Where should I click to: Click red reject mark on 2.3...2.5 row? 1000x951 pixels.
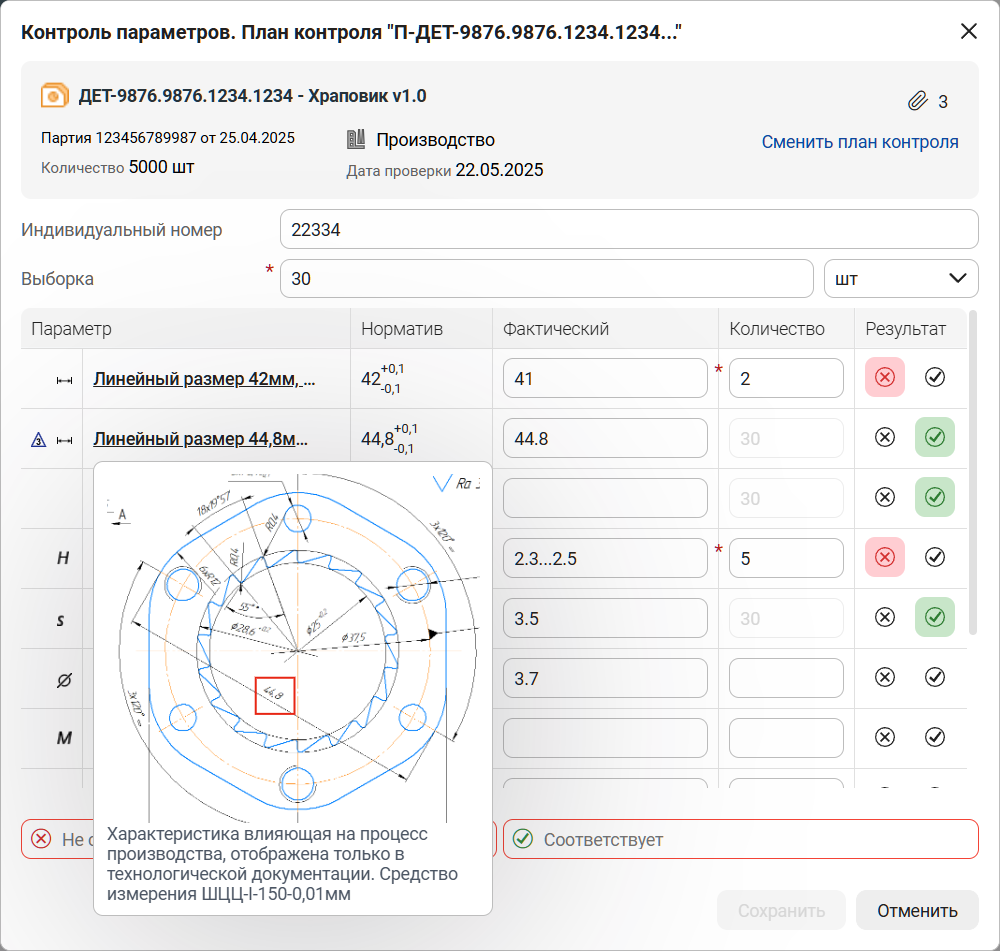(x=884, y=558)
